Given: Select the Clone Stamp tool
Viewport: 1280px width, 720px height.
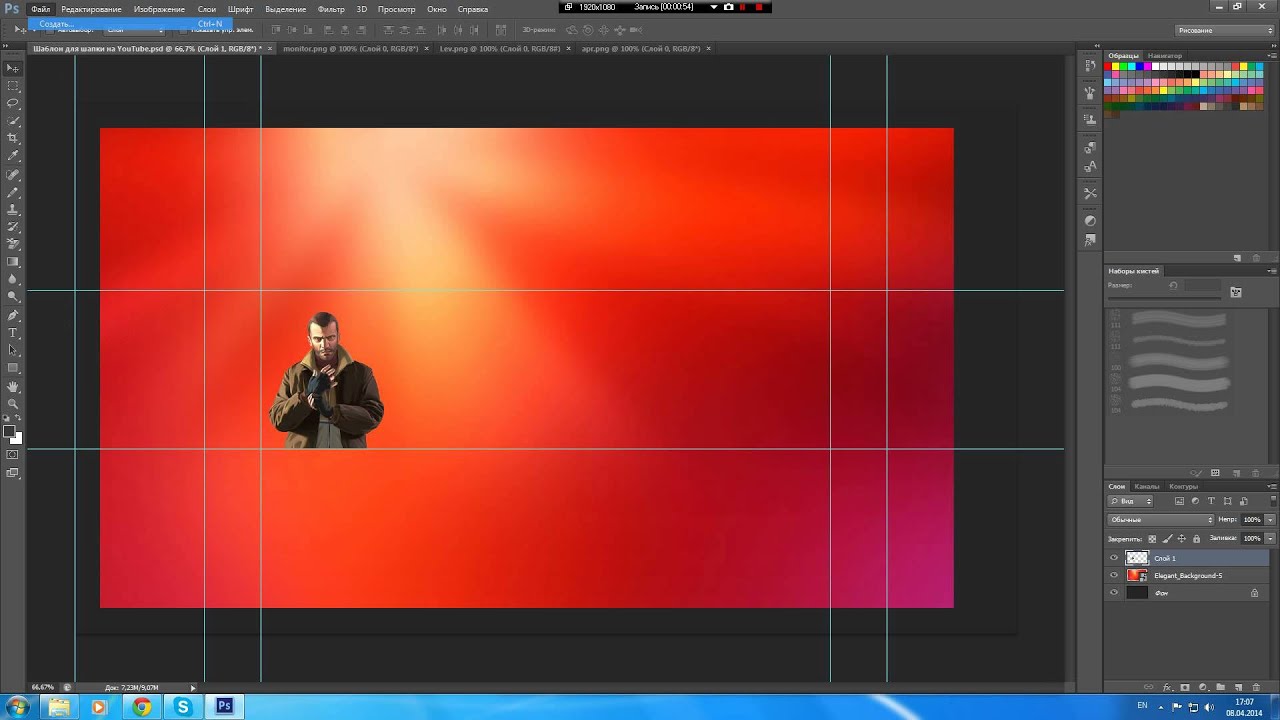Looking at the screenshot, I should point(13,209).
